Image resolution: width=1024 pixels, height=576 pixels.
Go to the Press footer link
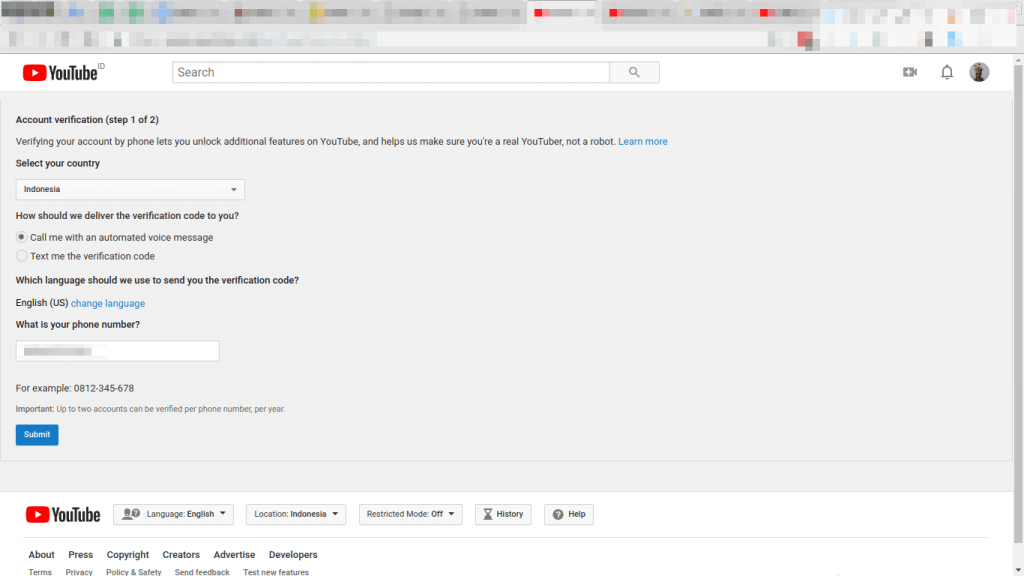(80, 554)
